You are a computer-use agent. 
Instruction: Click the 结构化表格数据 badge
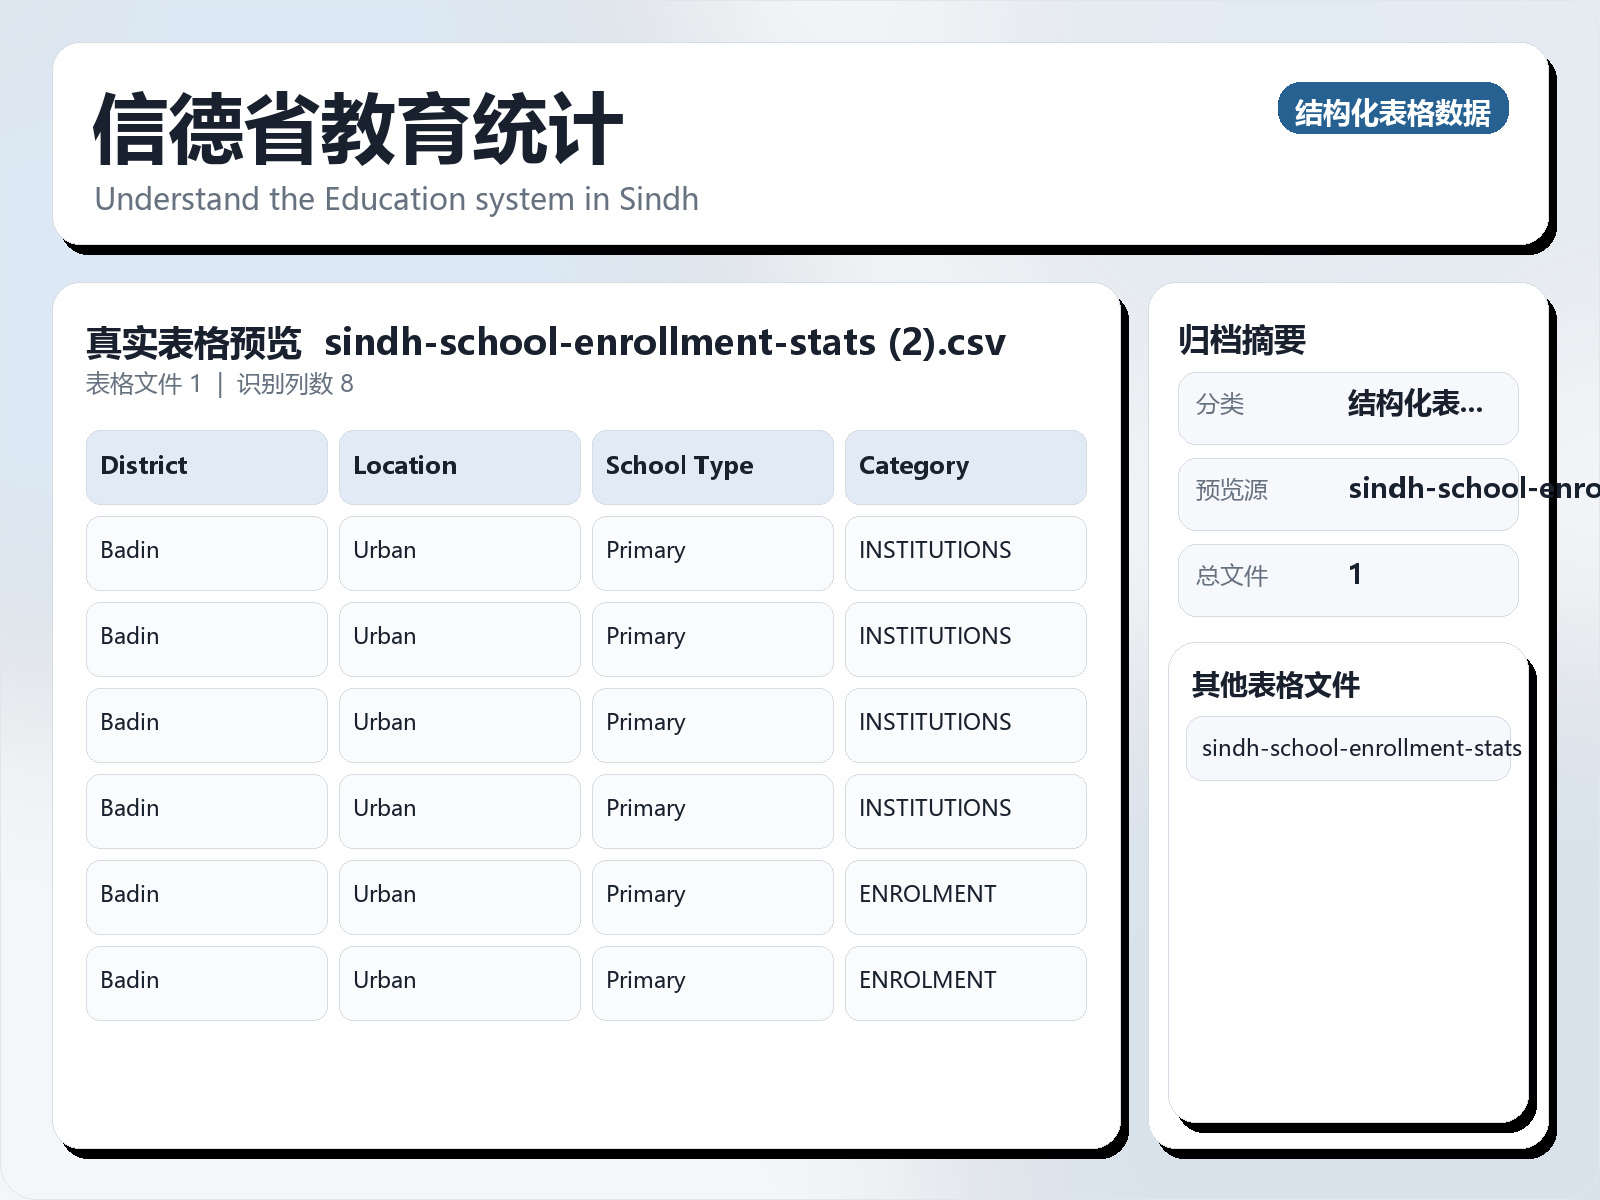pyautogui.click(x=1393, y=110)
